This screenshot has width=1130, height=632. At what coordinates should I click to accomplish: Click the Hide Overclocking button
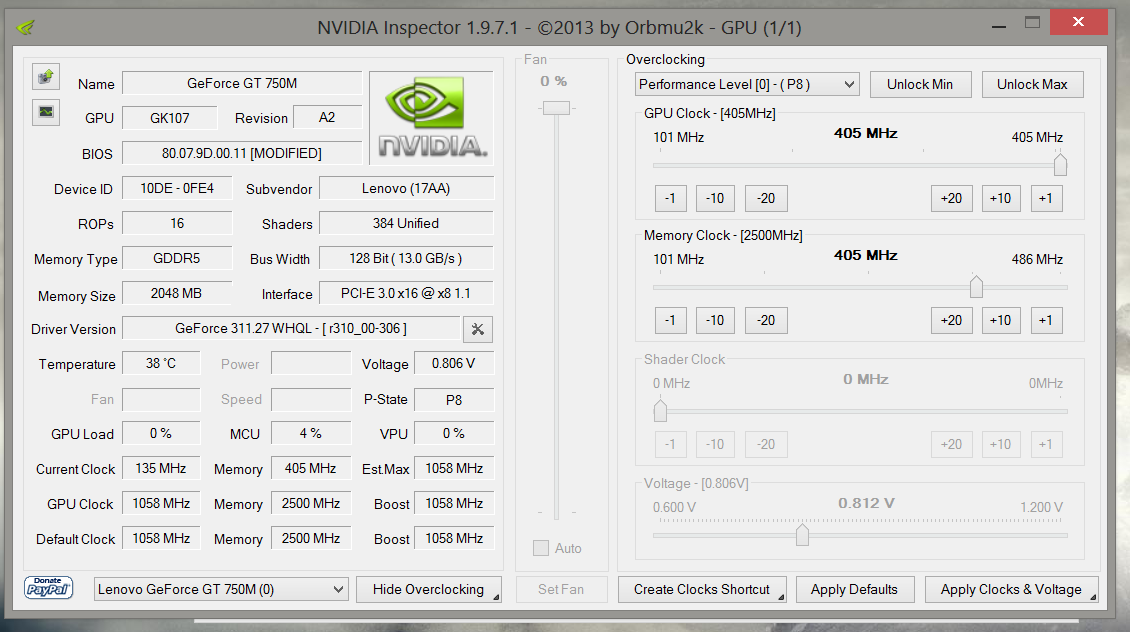tap(429, 589)
